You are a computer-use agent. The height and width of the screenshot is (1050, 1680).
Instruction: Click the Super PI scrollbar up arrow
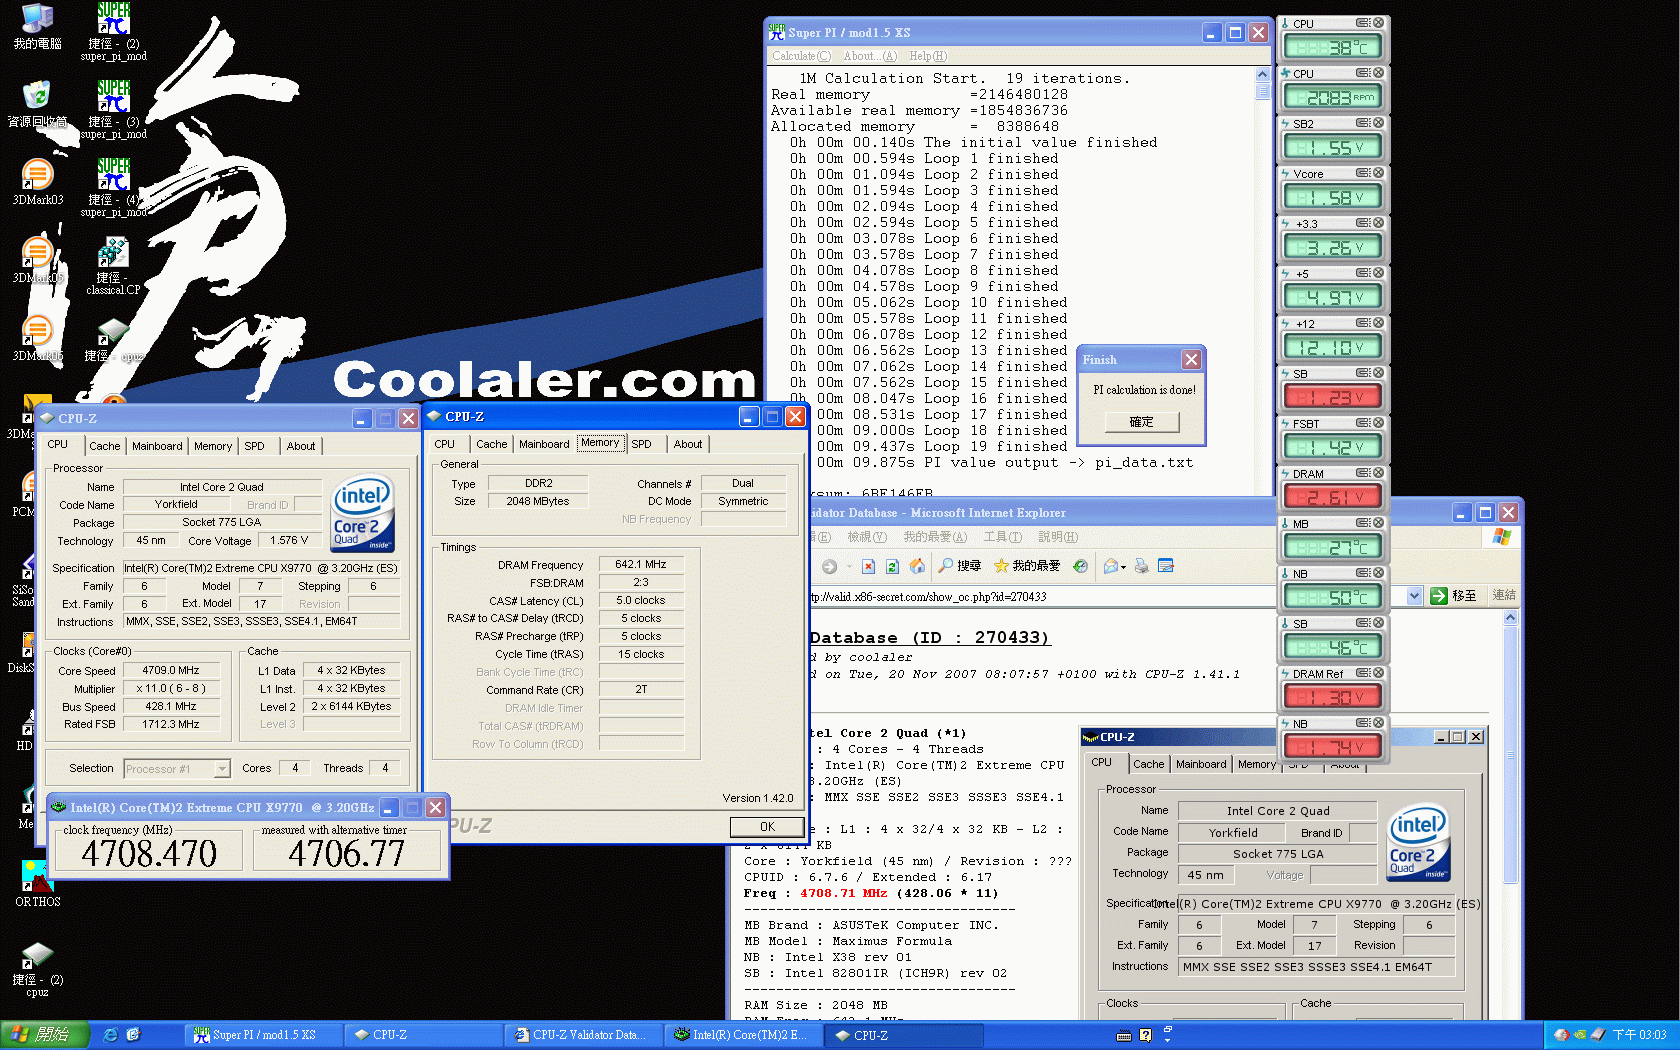pyautogui.click(x=1262, y=74)
